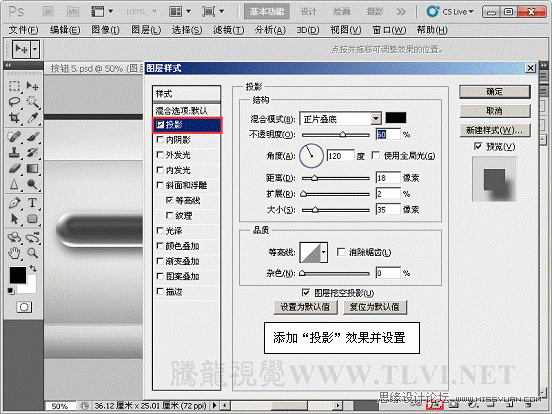552x414 pixels.
Task: Click 设置为默认值 make default button
Action: [x=305, y=307]
